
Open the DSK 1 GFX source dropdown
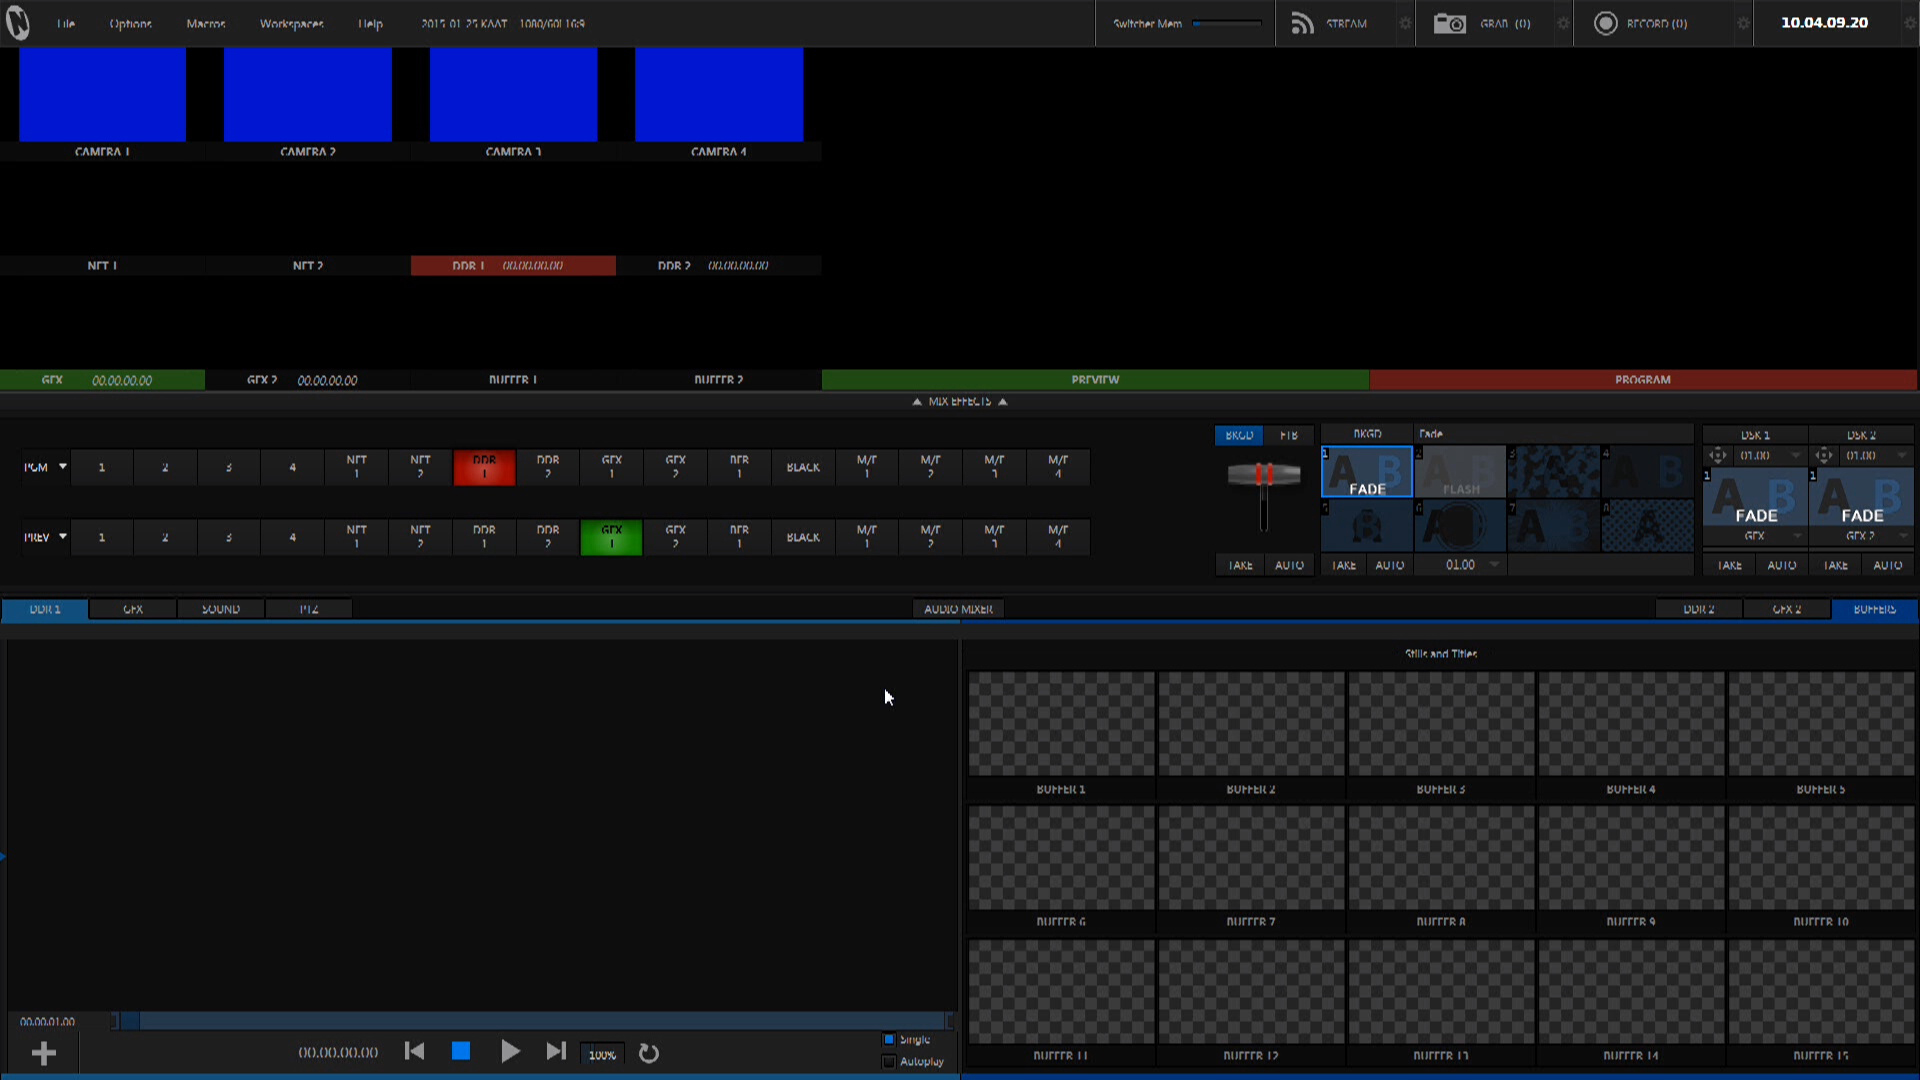[x=1797, y=537]
